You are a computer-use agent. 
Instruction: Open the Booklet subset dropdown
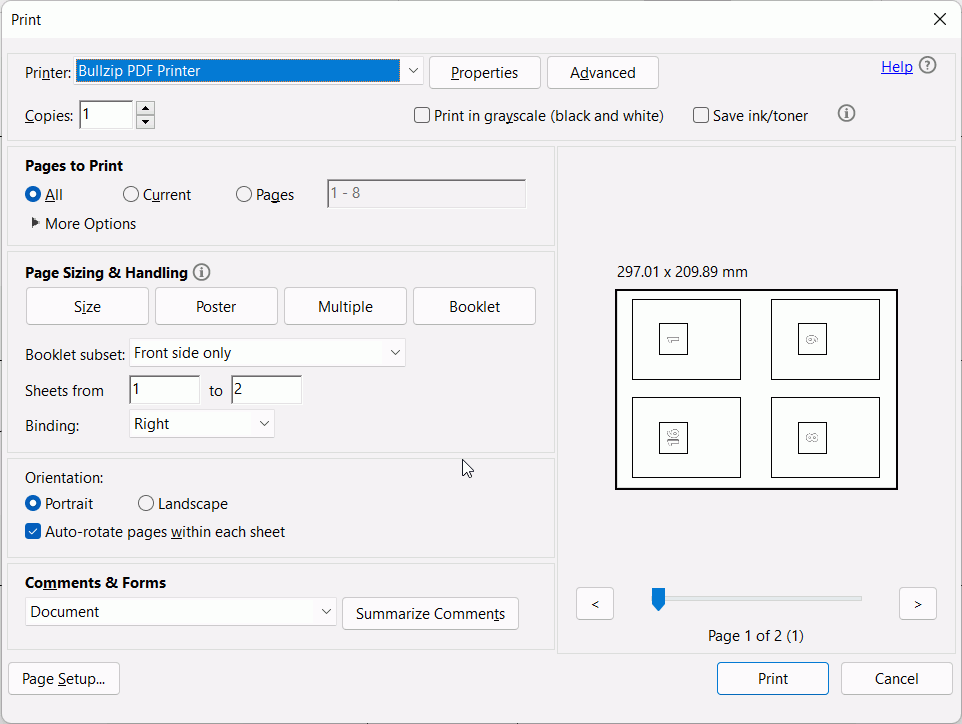tap(267, 353)
